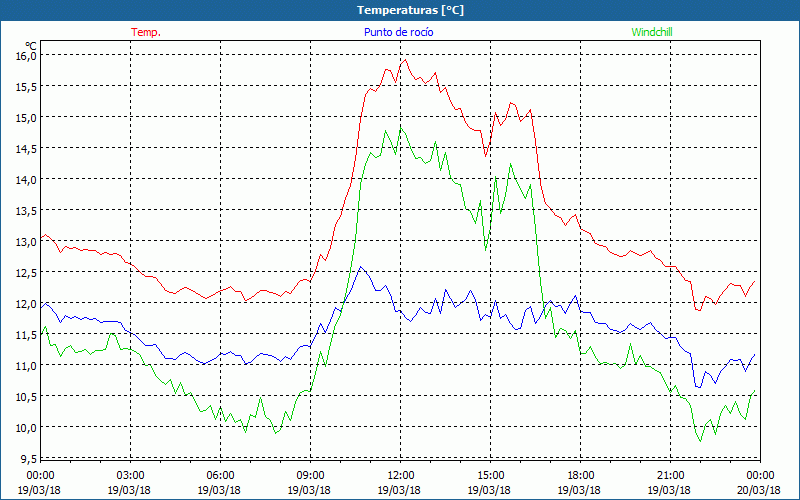Click the 15:00 time axis label
This screenshot has width=800, height=500.
[x=490, y=476]
